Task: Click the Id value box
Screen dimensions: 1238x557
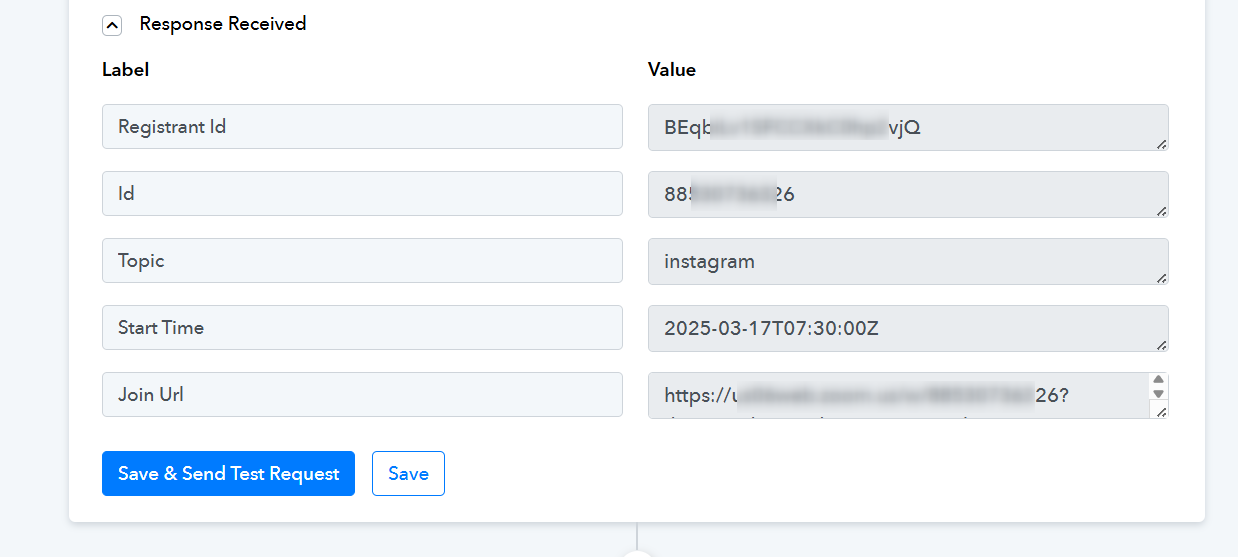Action: tap(908, 195)
